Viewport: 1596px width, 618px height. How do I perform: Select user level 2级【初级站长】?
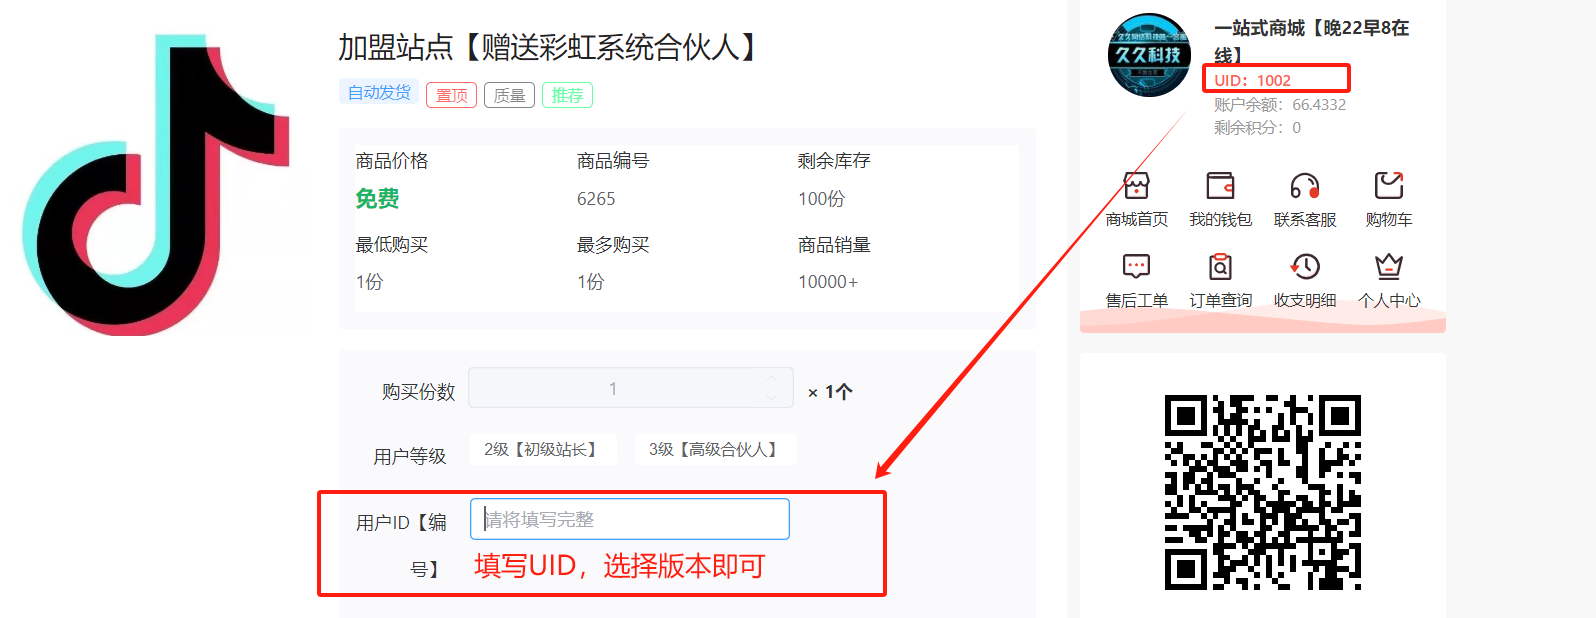click(x=541, y=450)
